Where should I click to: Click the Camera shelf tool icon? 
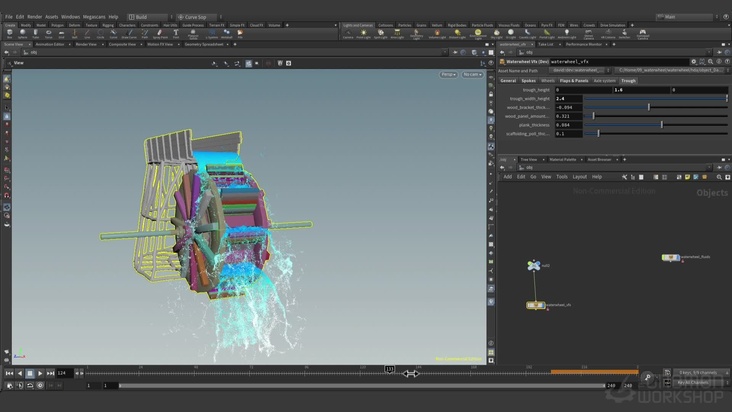coord(348,34)
